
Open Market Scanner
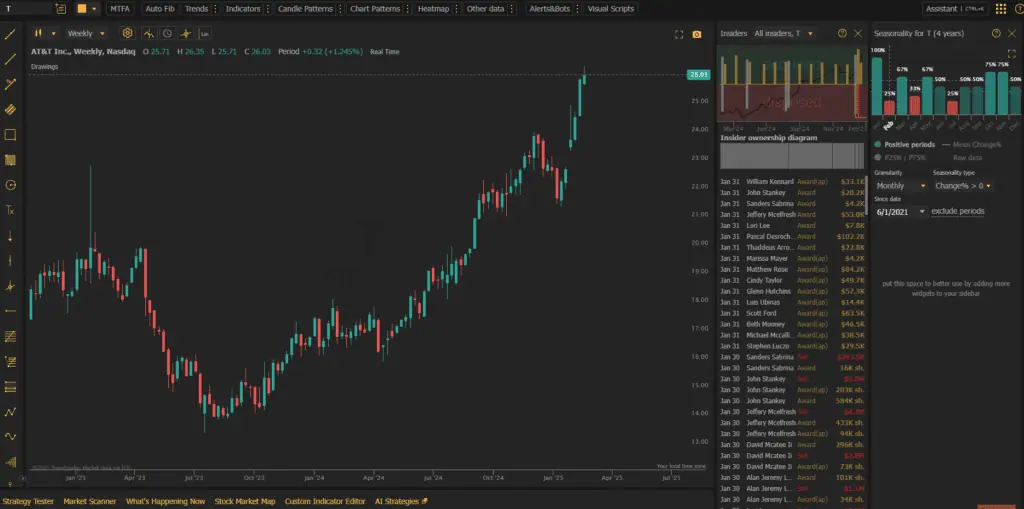[x=89, y=501]
